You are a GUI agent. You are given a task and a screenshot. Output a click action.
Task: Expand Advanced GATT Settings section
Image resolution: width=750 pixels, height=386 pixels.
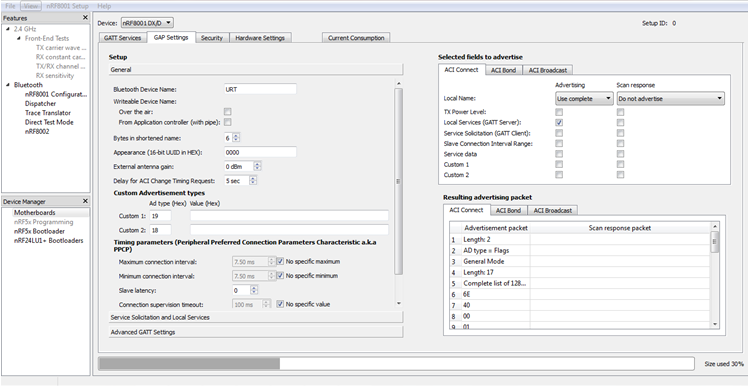pyautogui.click(x=256, y=332)
